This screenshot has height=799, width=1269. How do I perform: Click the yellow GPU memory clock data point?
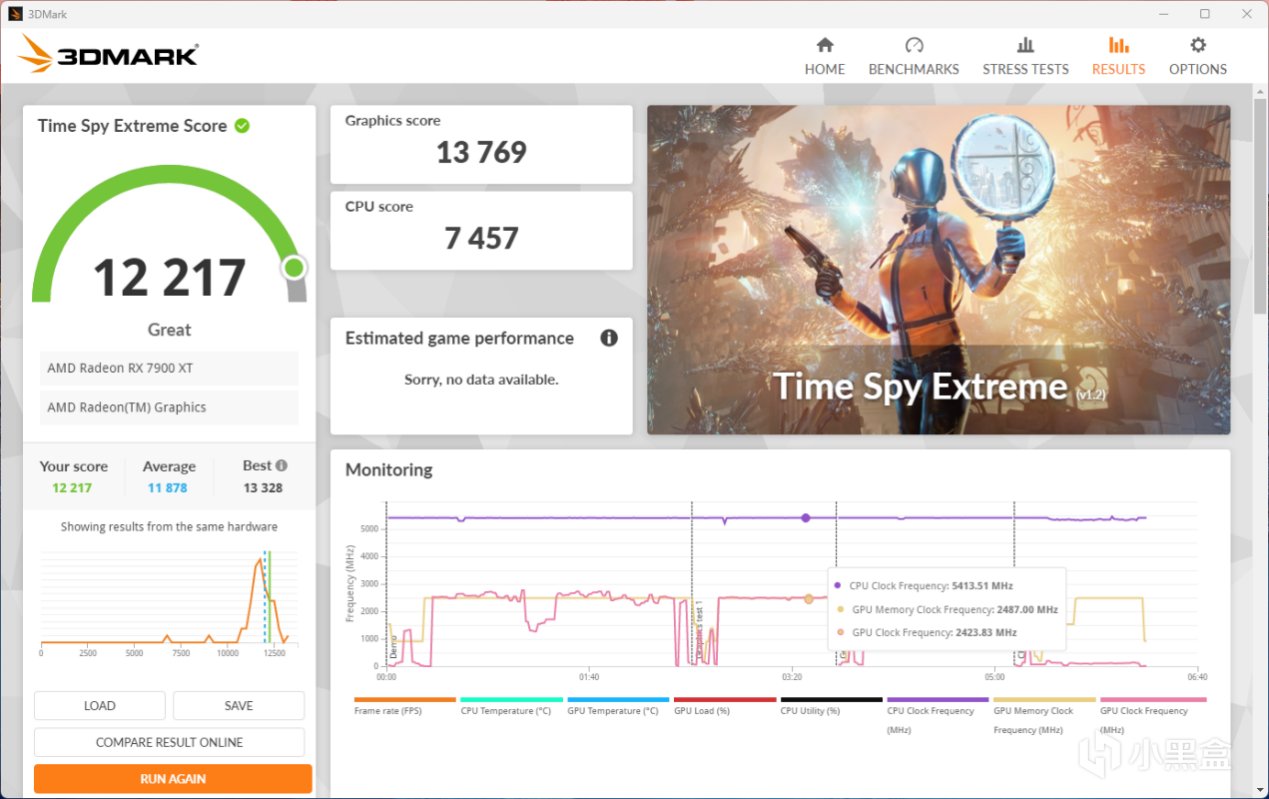809,599
